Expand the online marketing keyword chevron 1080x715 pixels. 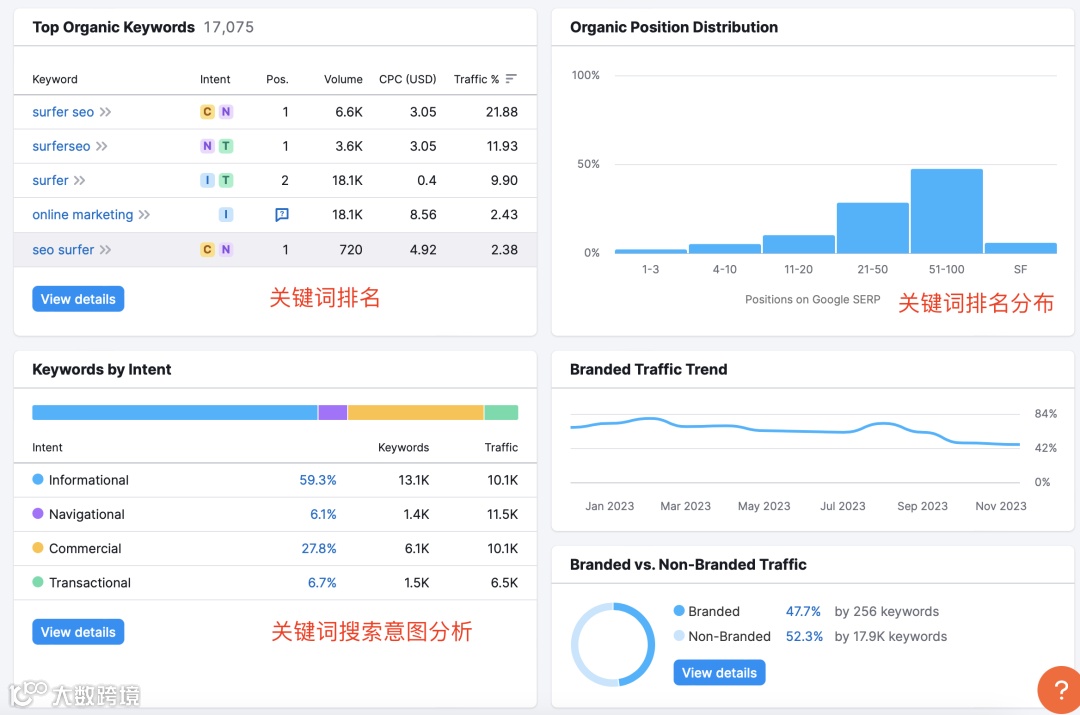click(x=143, y=214)
